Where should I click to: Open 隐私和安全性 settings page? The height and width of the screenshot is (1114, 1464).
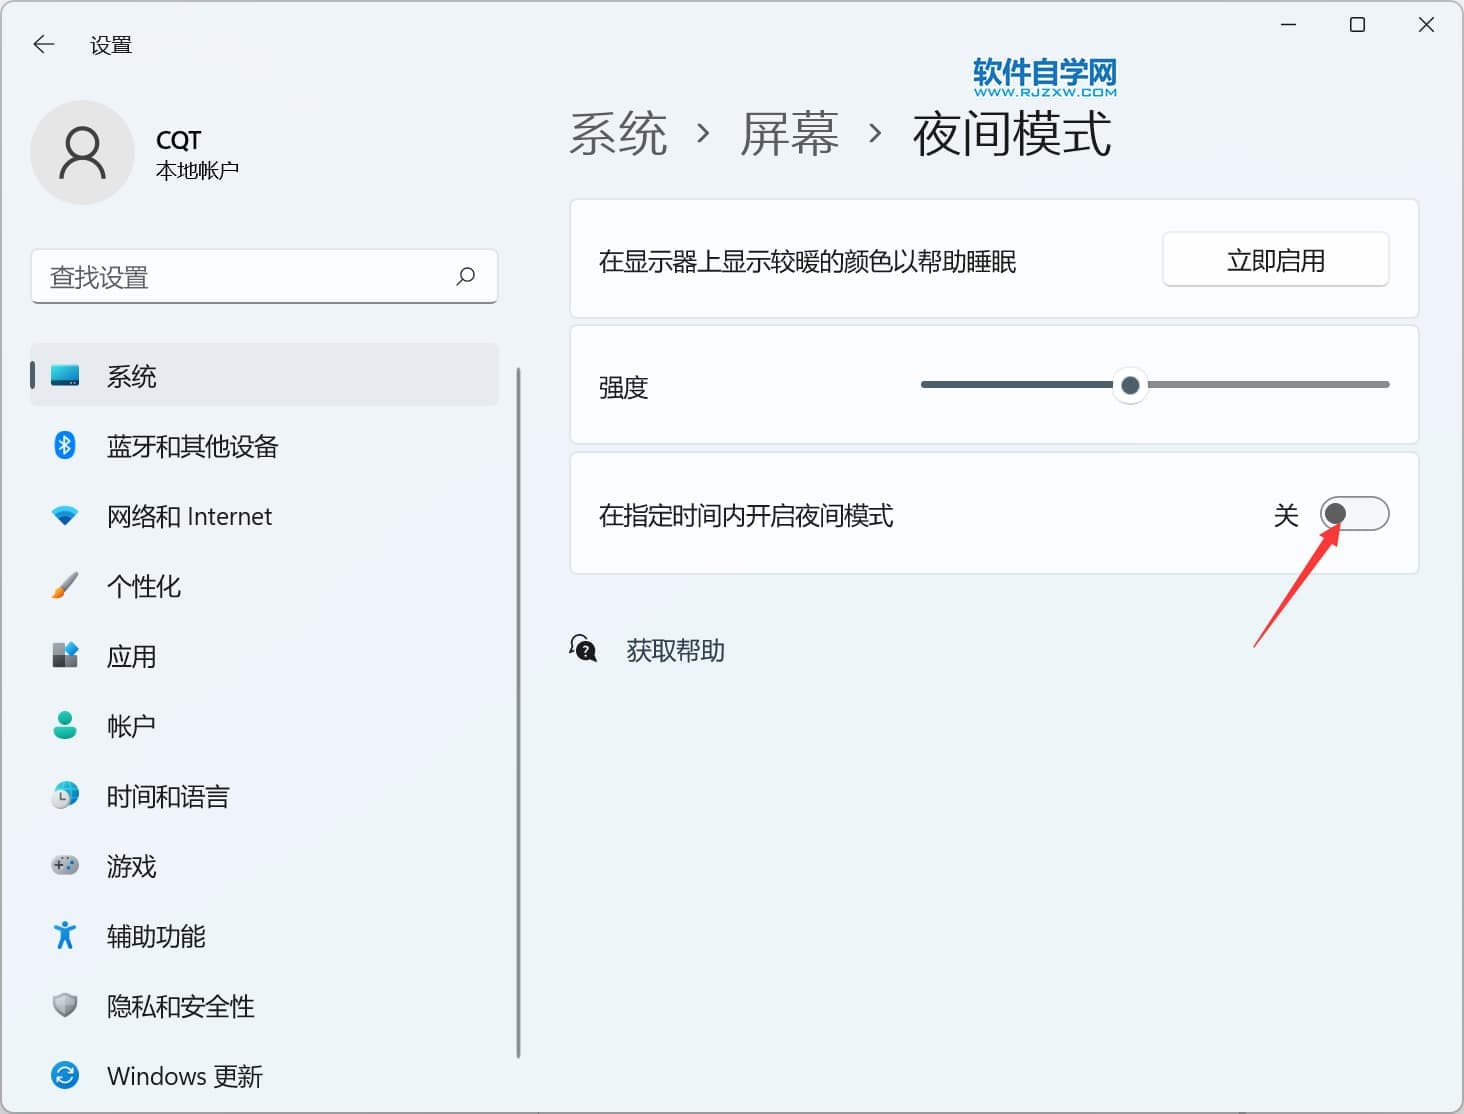click(180, 1006)
